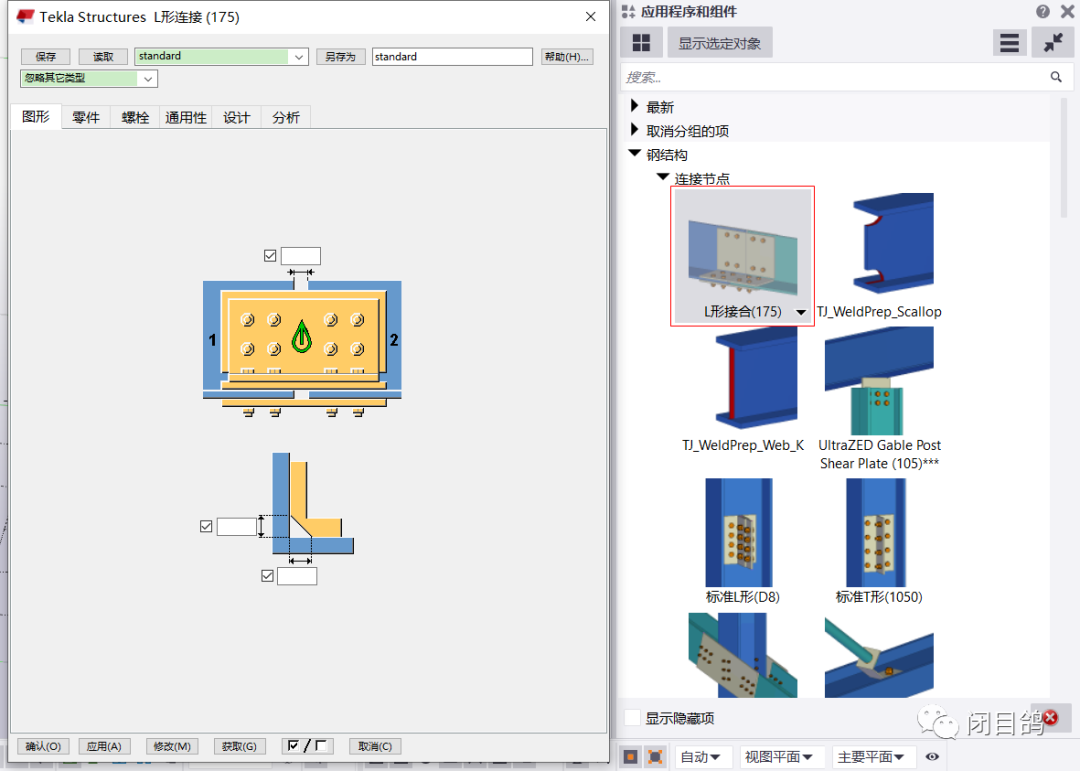Expand the 取消分组的项 group
1080x771 pixels.
point(635,130)
